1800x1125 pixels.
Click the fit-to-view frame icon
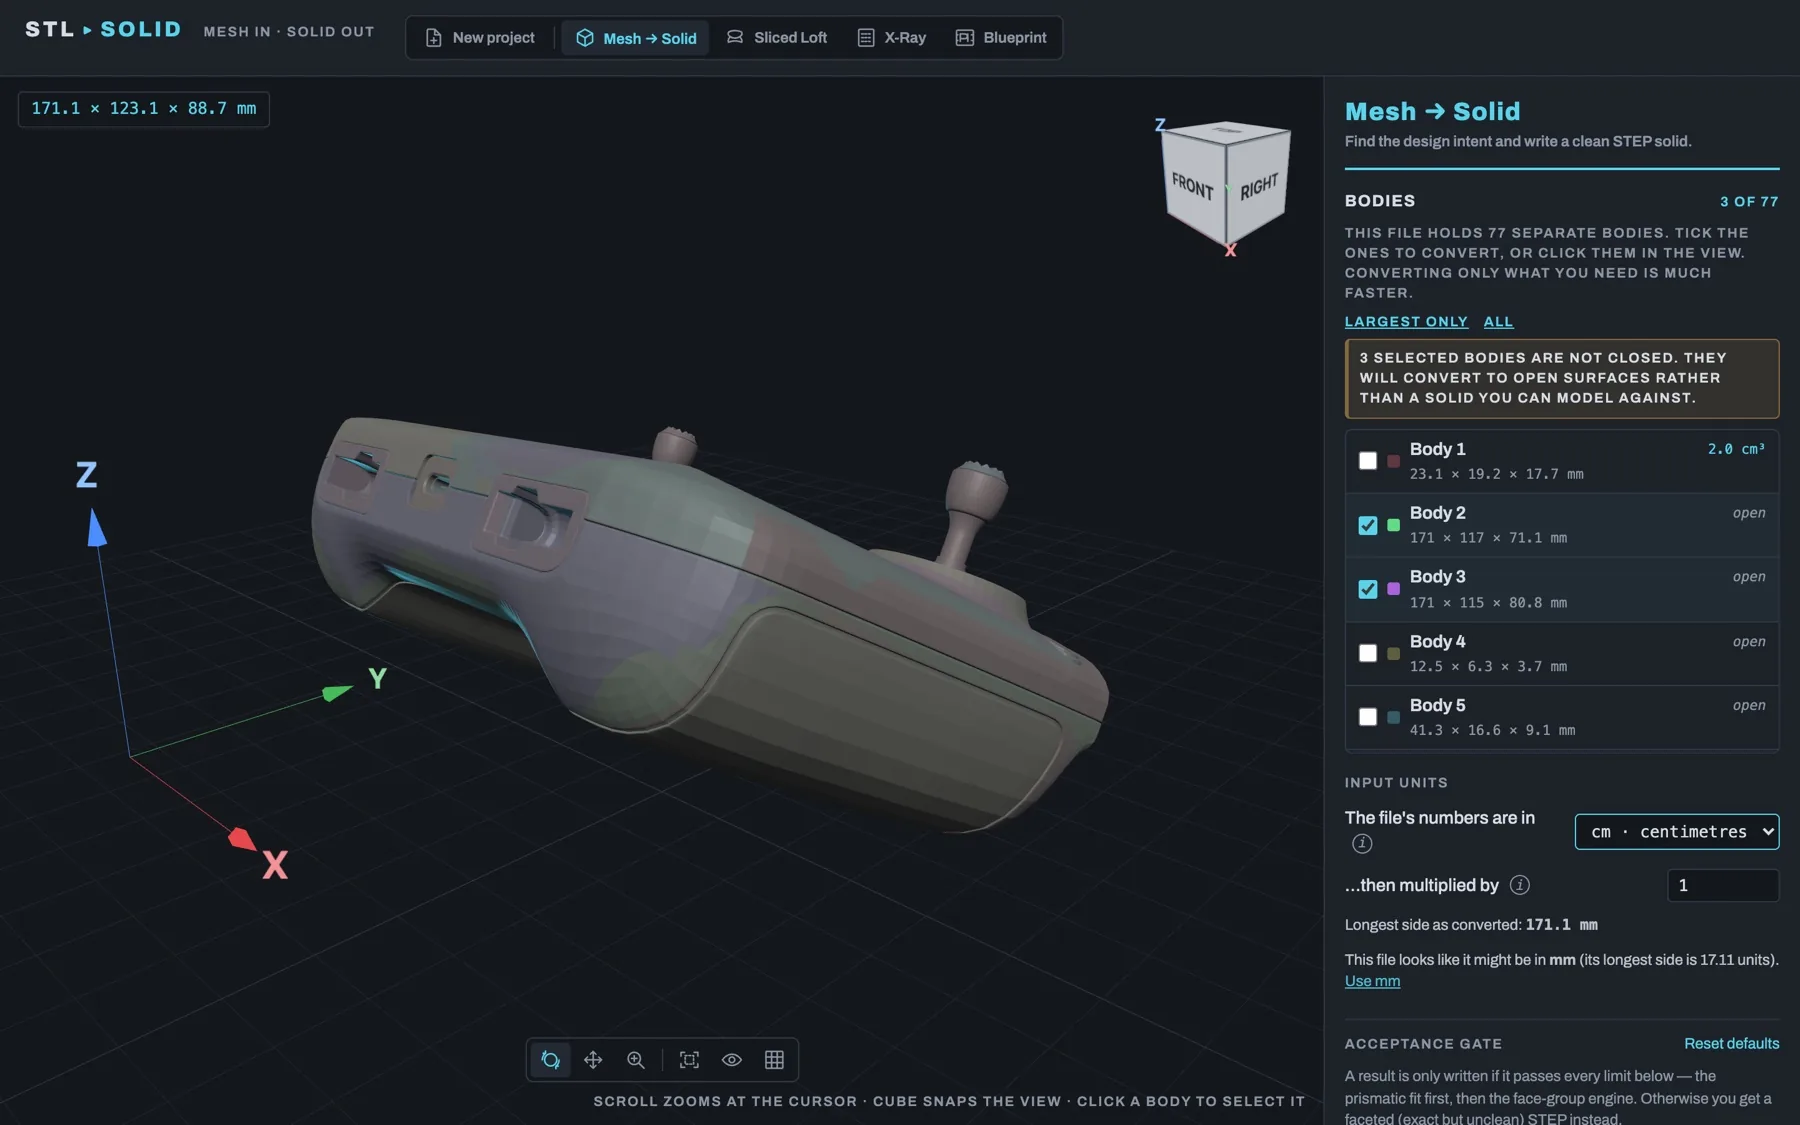click(689, 1060)
